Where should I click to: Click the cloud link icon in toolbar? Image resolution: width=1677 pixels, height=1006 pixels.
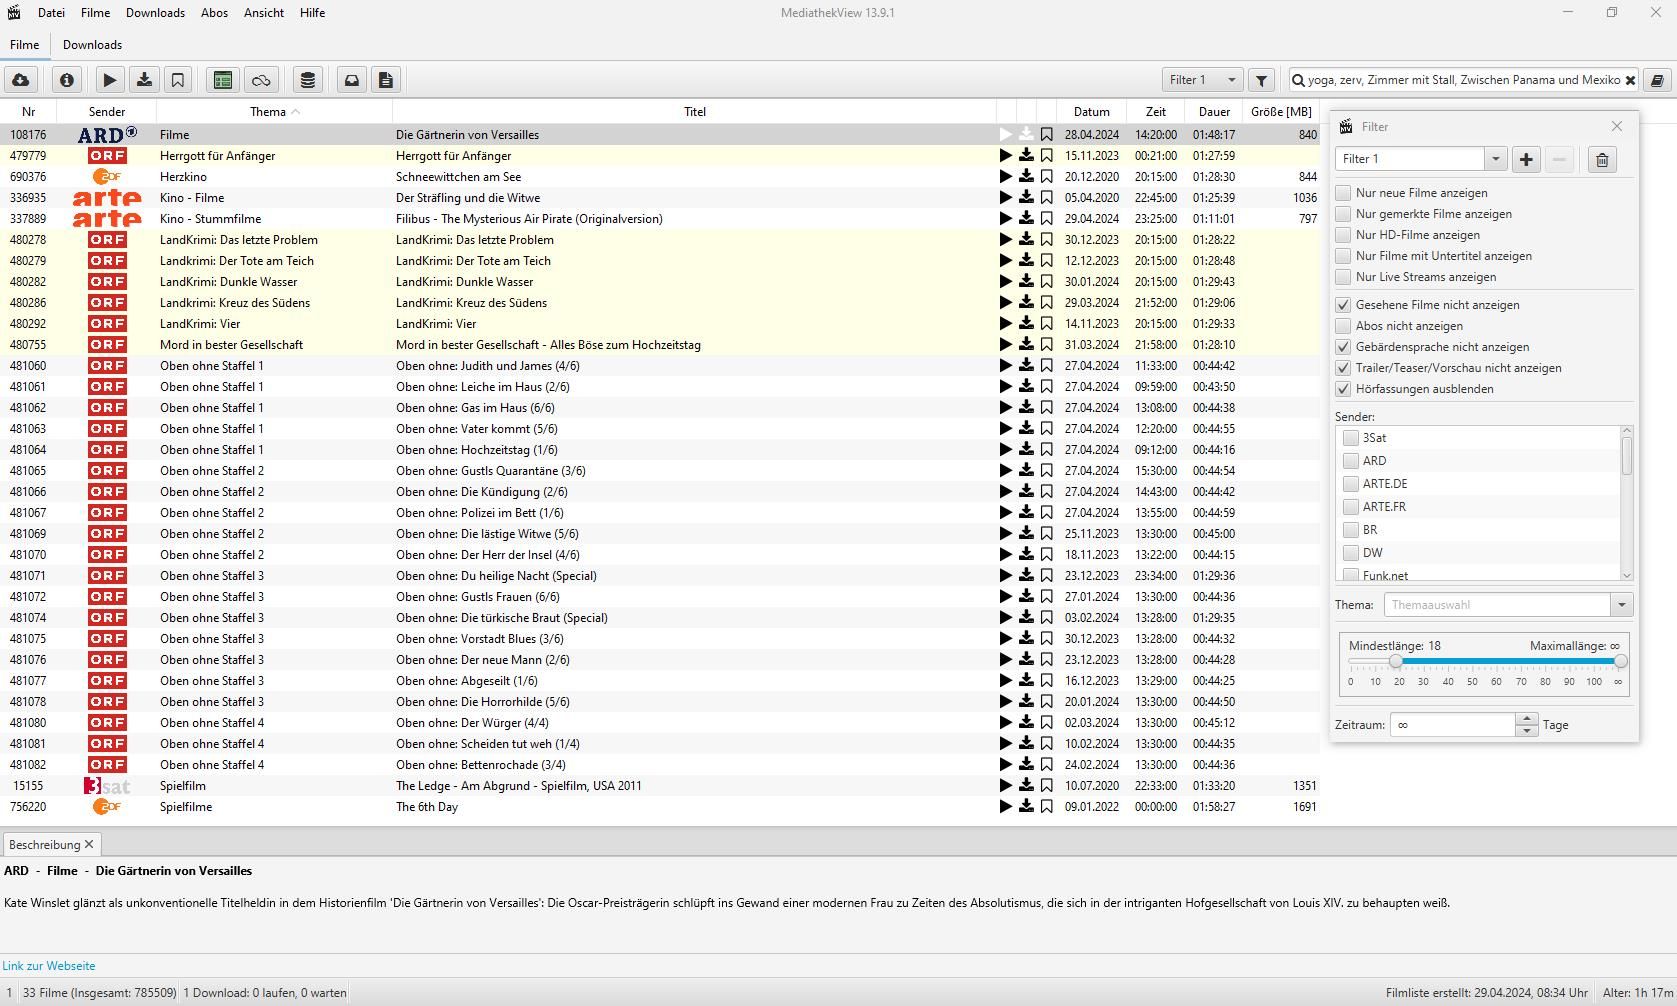(x=261, y=80)
